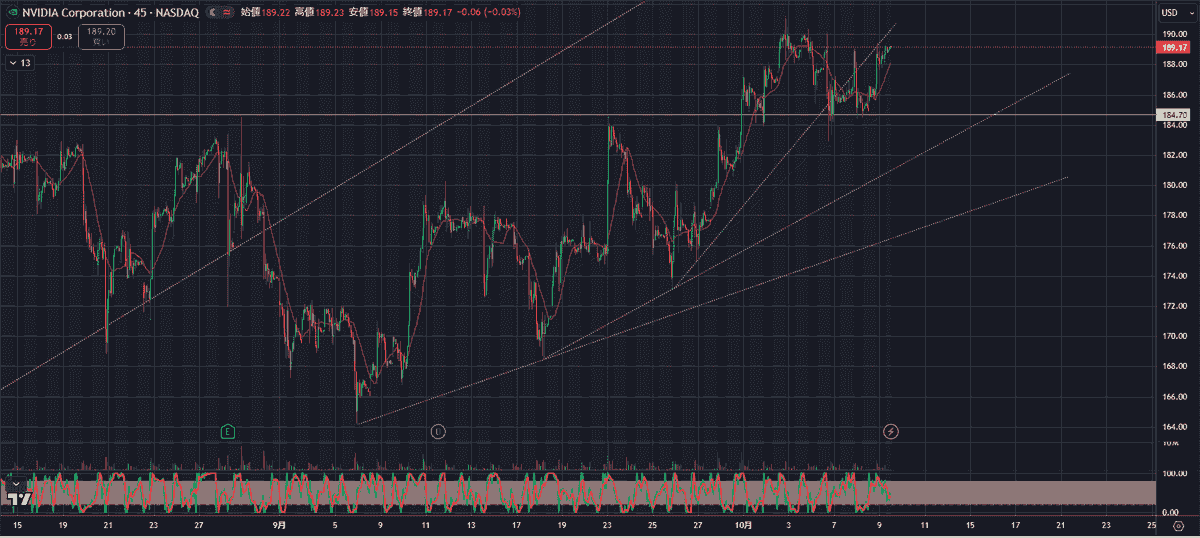Screen dimensions: 1200x538
Task: Expand the indicator legend showing 13
Action: point(20,63)
